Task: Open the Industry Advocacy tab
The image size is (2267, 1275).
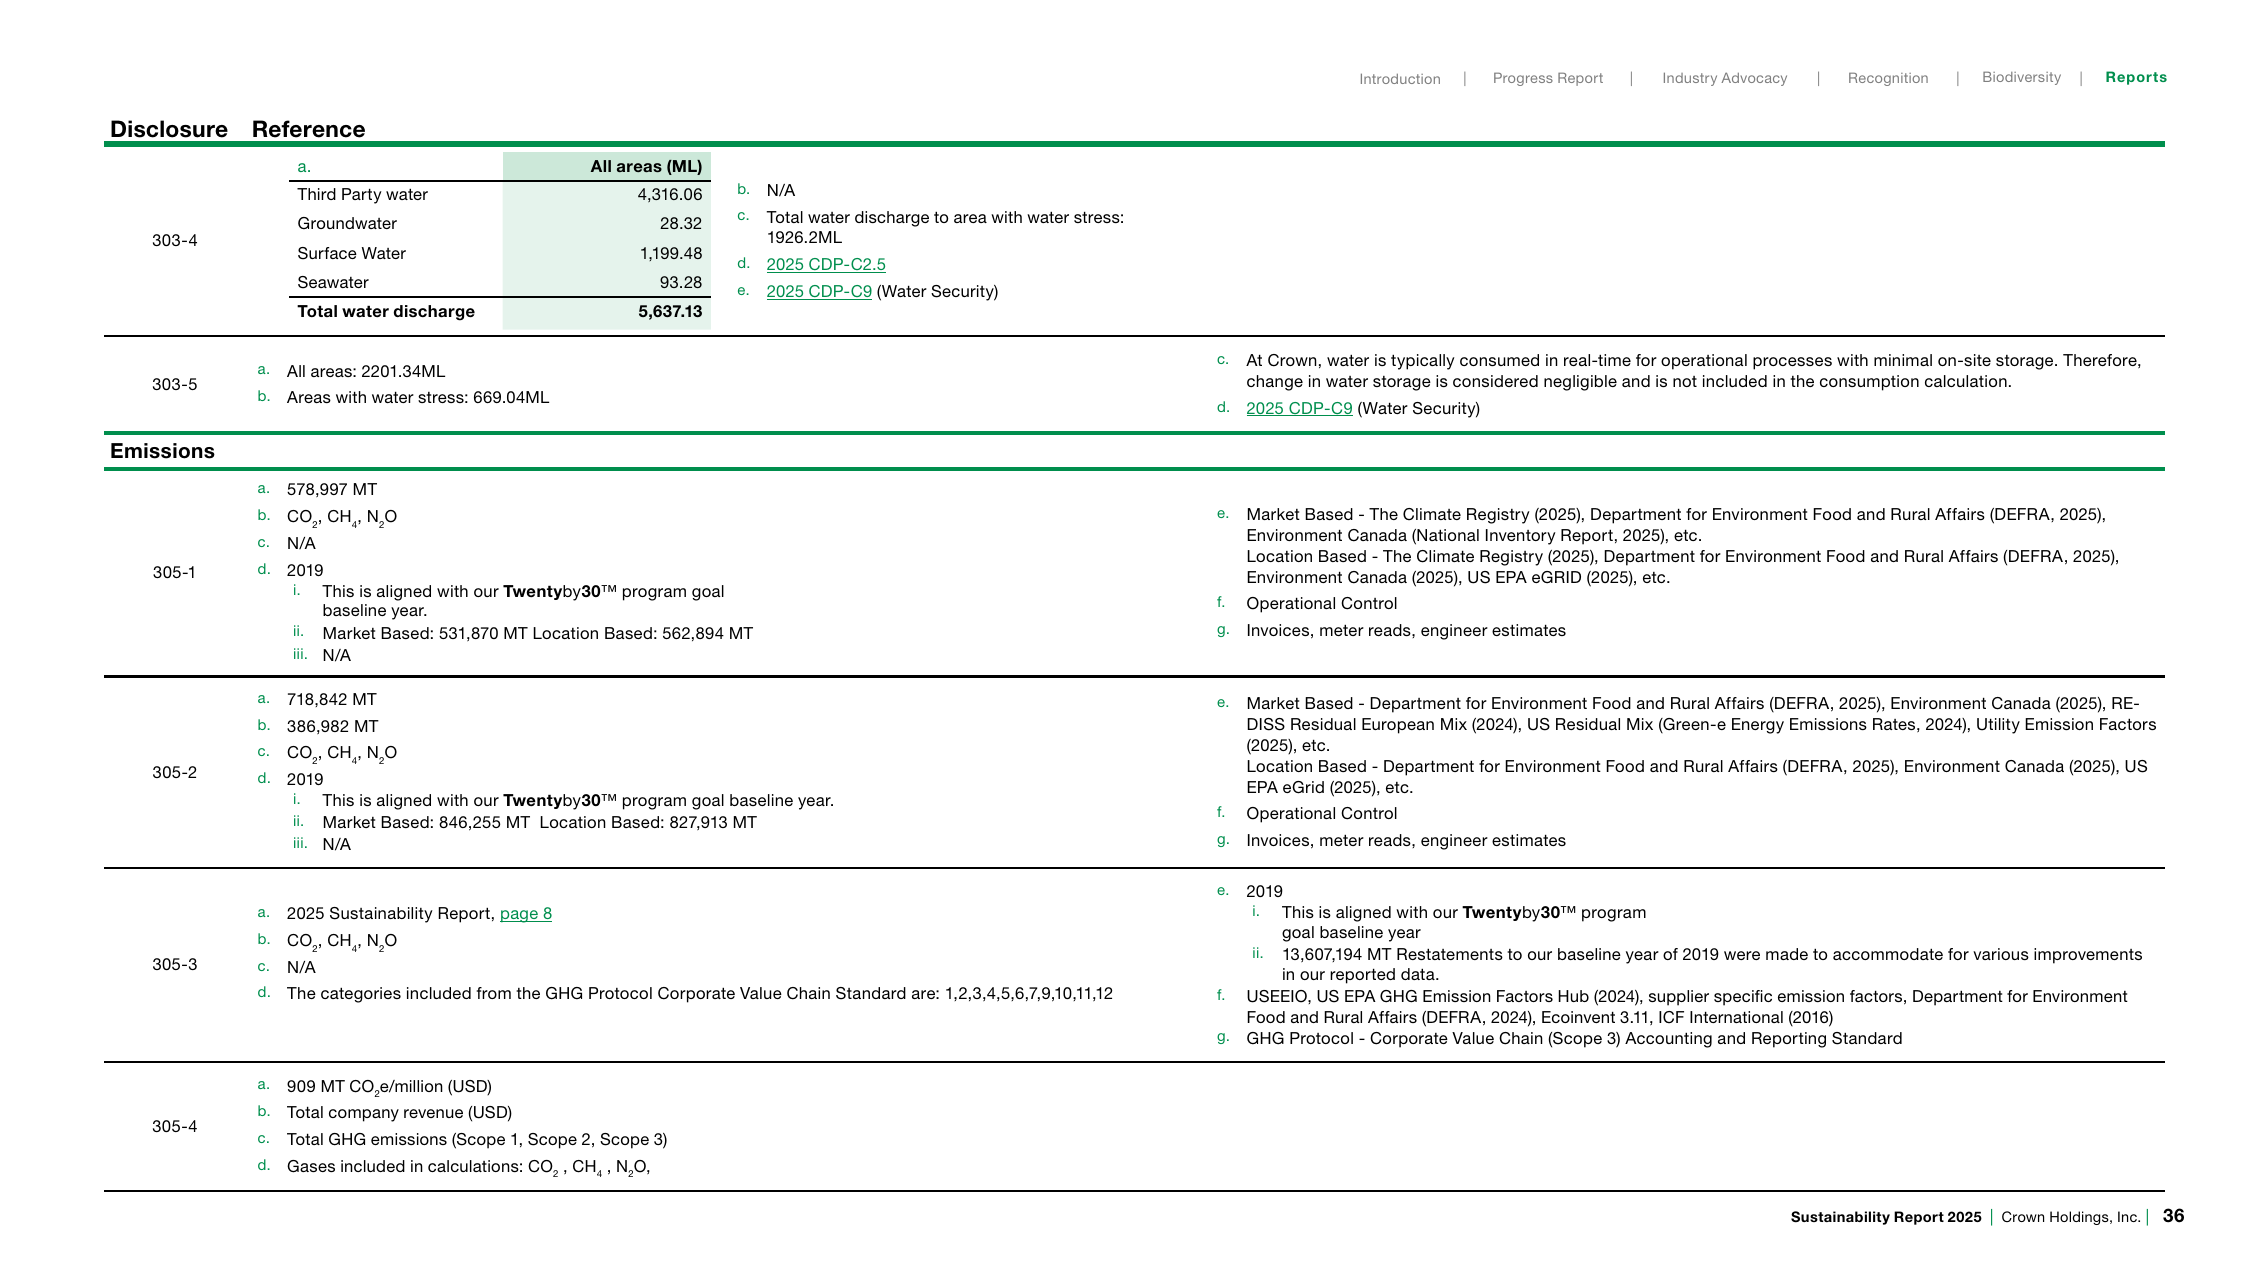Action: [x=1724, y=78]
